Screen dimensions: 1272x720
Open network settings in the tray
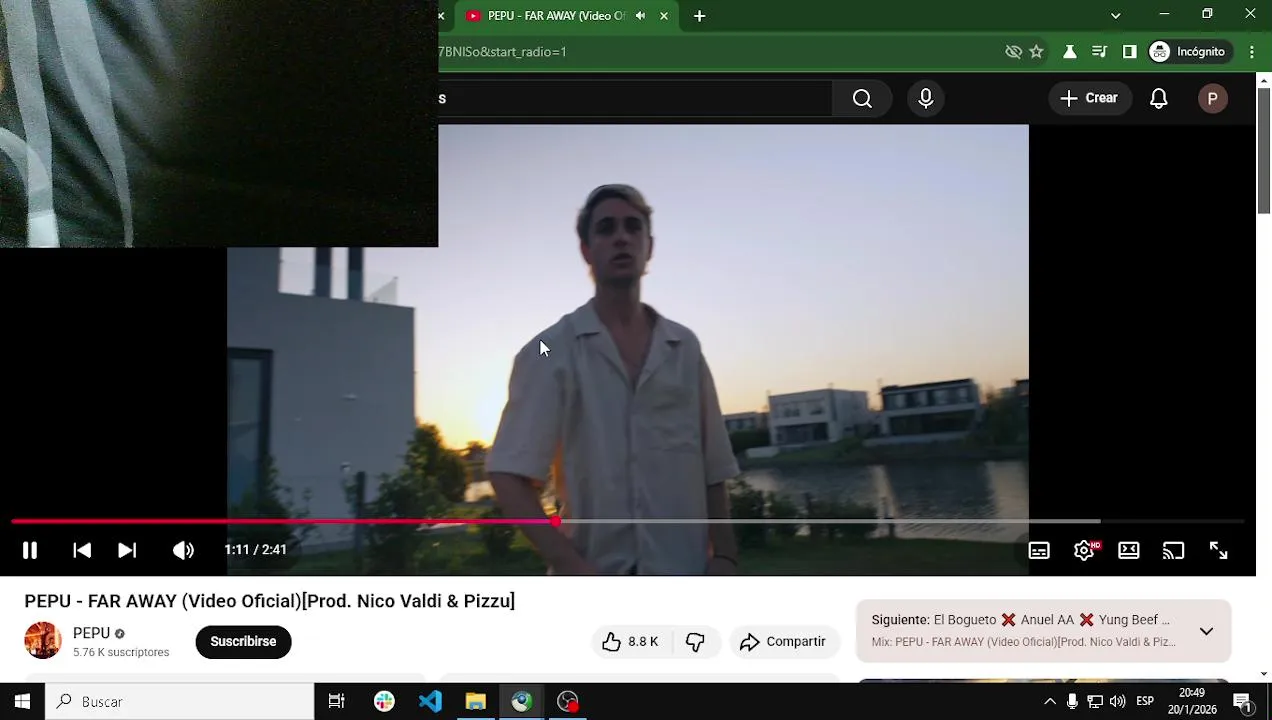point(1095,701)
